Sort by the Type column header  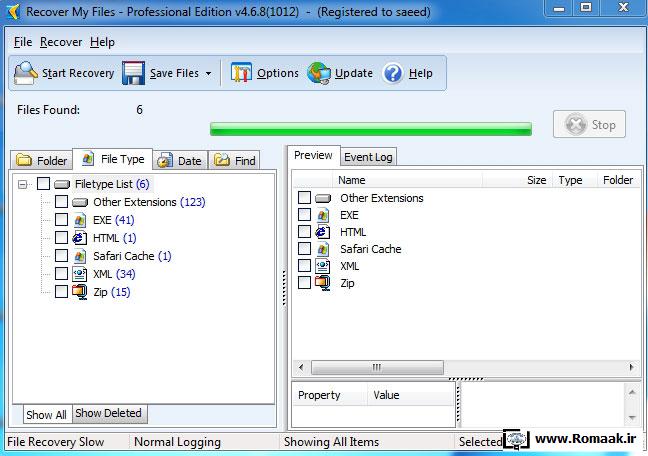pyautogui.click(x=575, y=180)
